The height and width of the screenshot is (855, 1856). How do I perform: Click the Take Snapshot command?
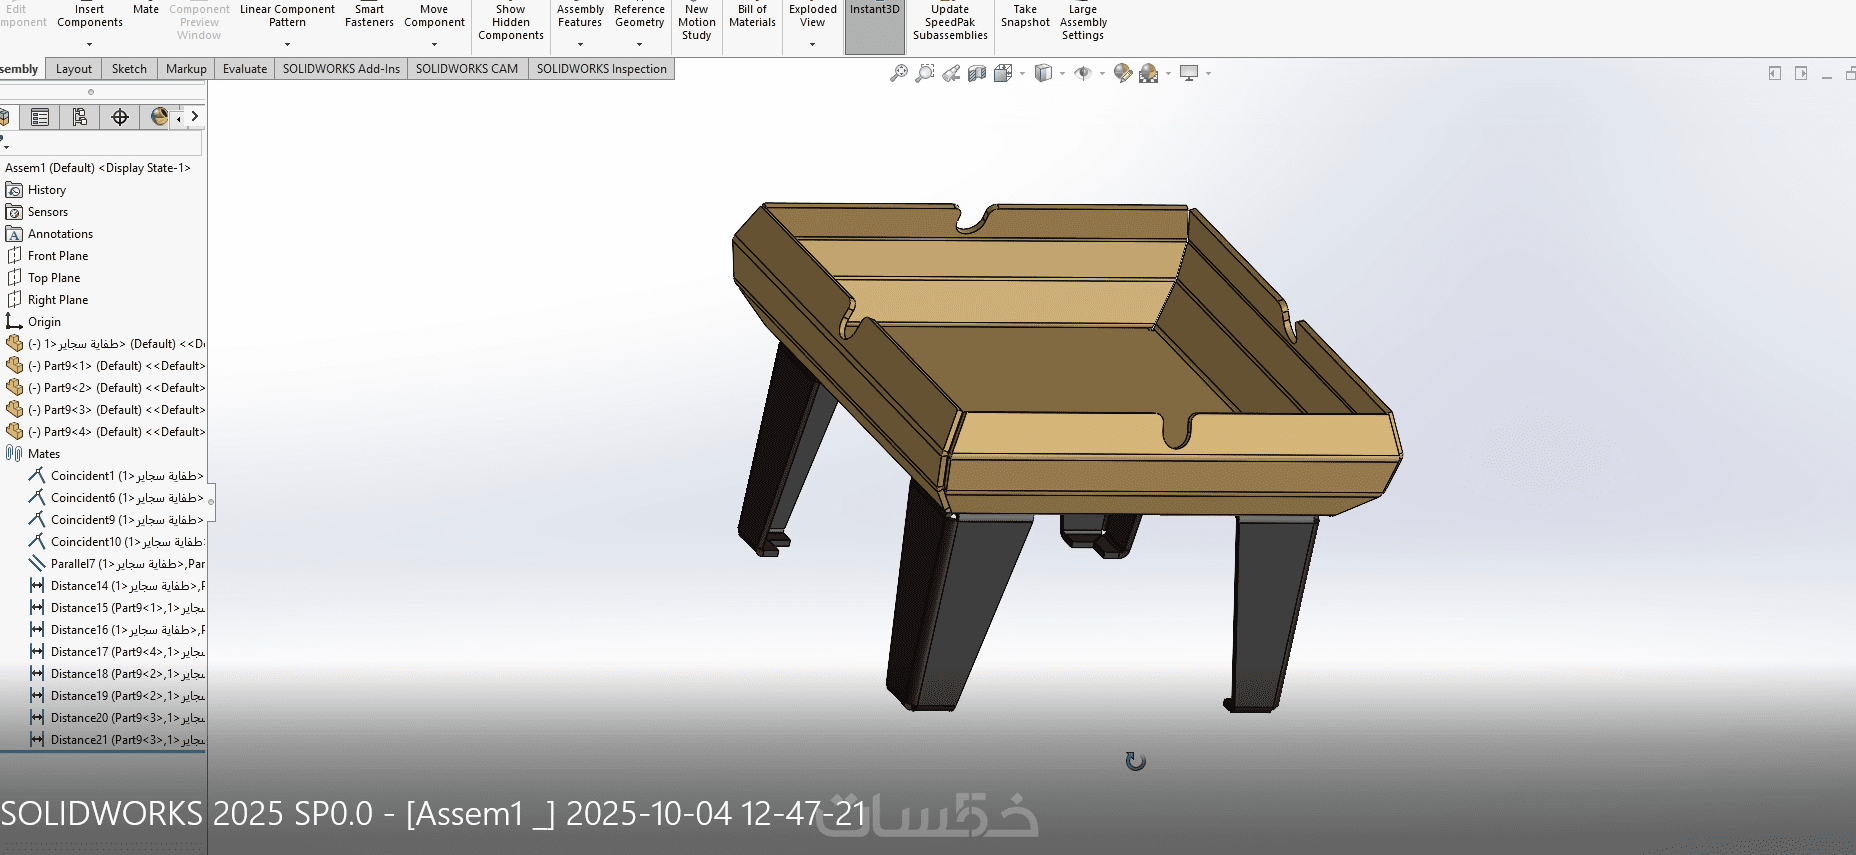[x=1025, y=16]
